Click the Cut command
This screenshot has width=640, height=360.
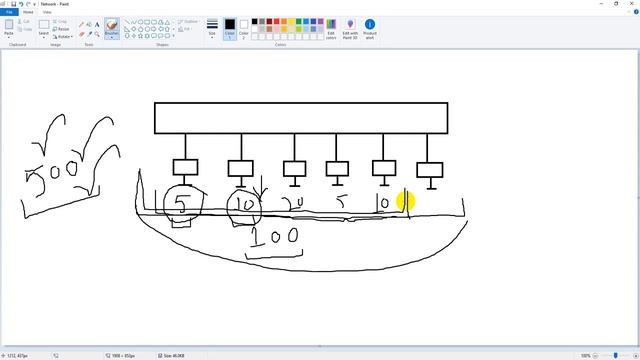click(25, 22)
